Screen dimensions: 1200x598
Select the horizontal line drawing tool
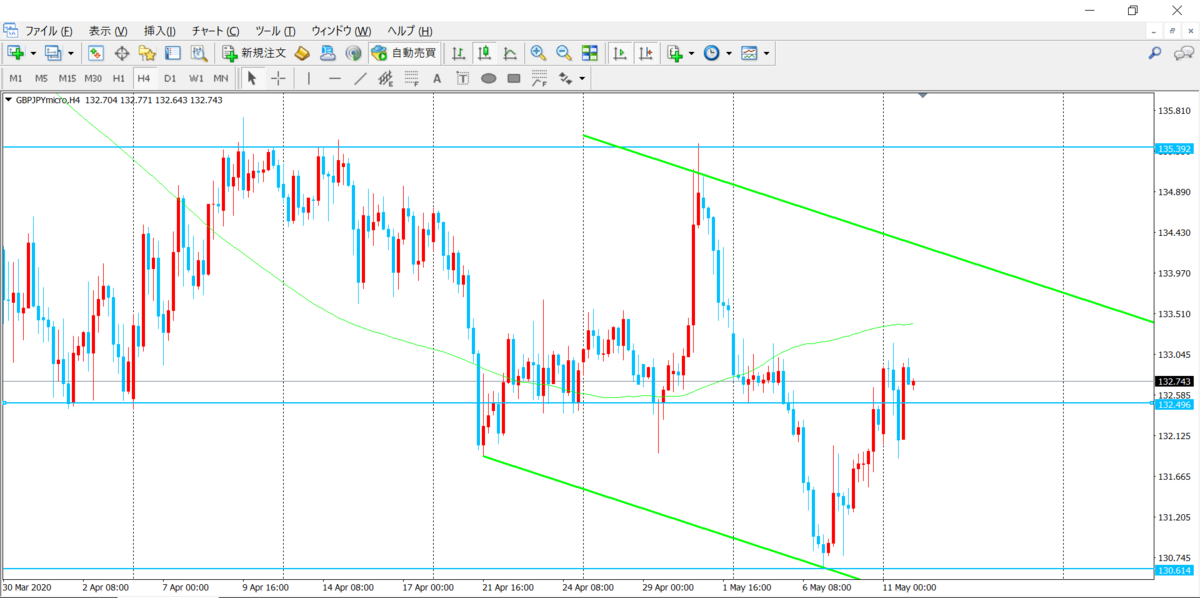[x=335, y=78]
